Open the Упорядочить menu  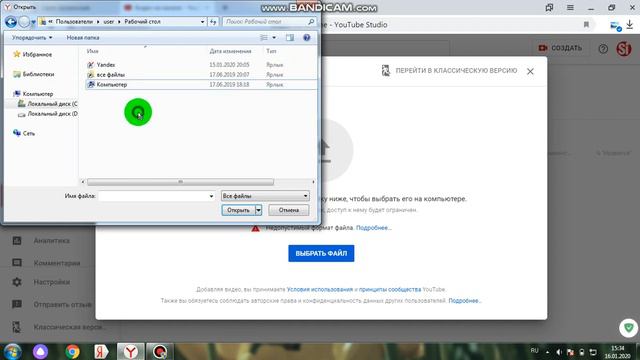pyautogui.click(x=32, y=38)
